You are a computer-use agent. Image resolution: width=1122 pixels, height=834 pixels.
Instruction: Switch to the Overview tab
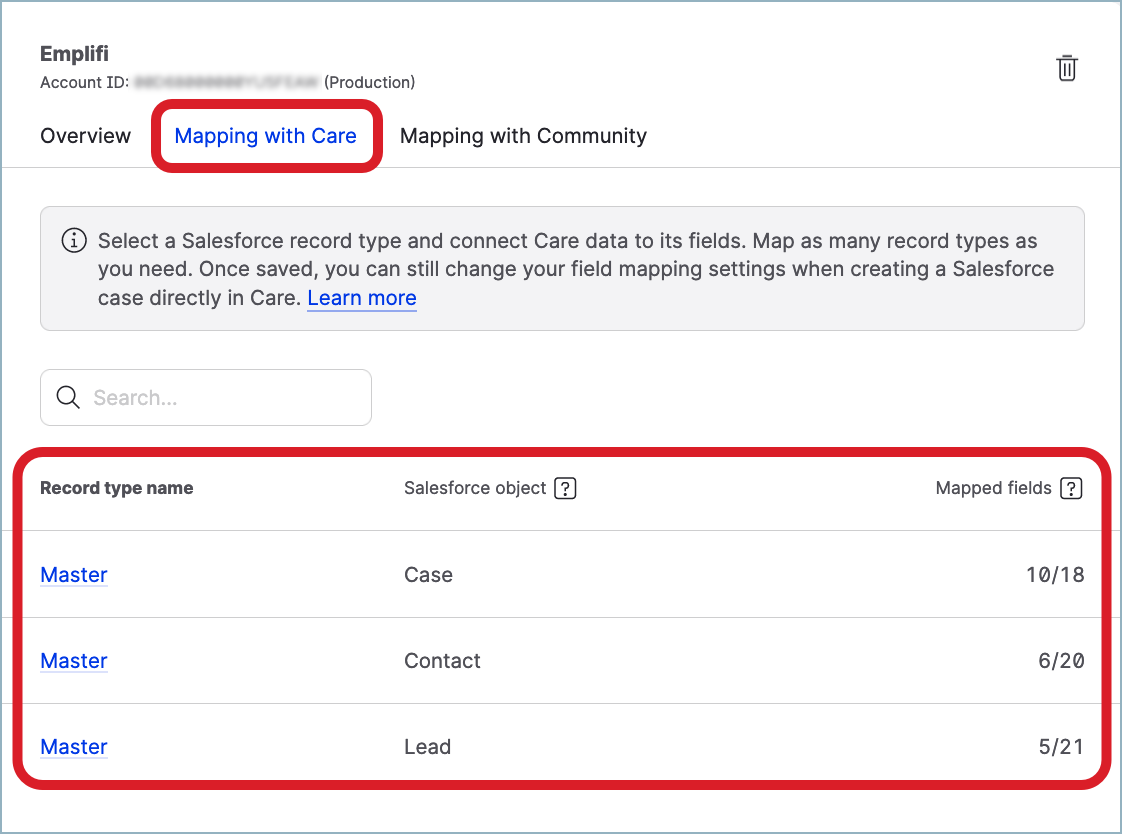(x=85, y=136)
